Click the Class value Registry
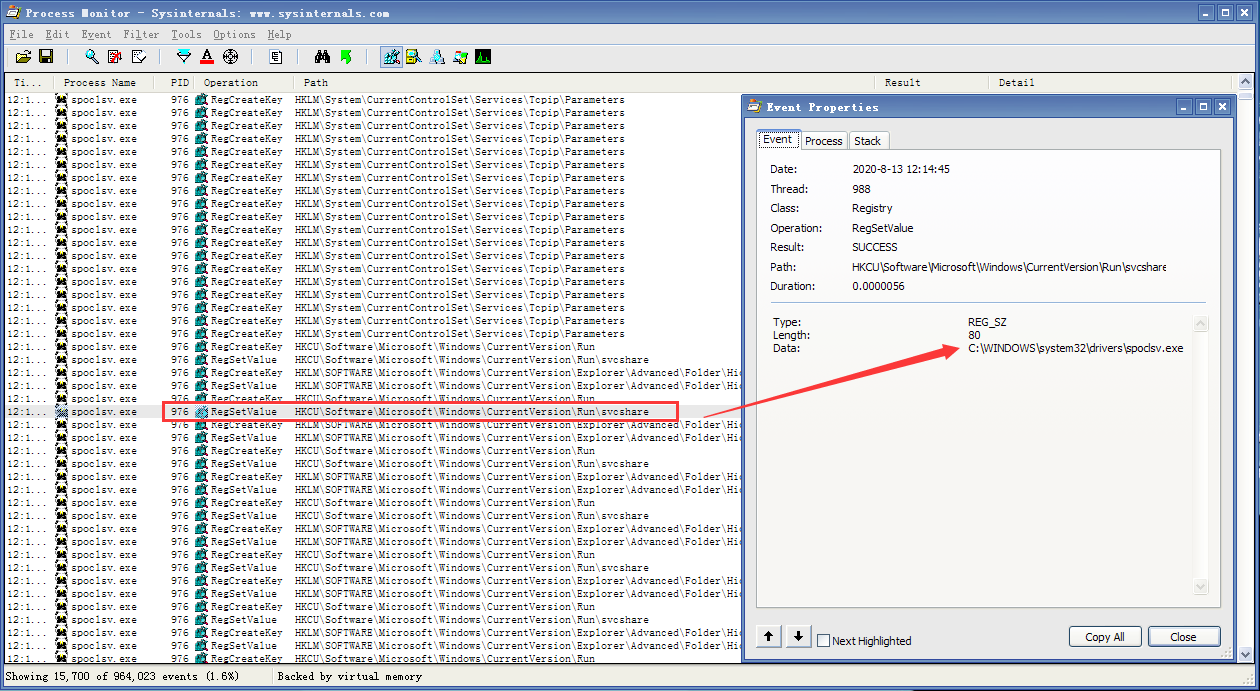This screenshot has height=691, width=1260. pyautogui.click(x=872, y=208)
